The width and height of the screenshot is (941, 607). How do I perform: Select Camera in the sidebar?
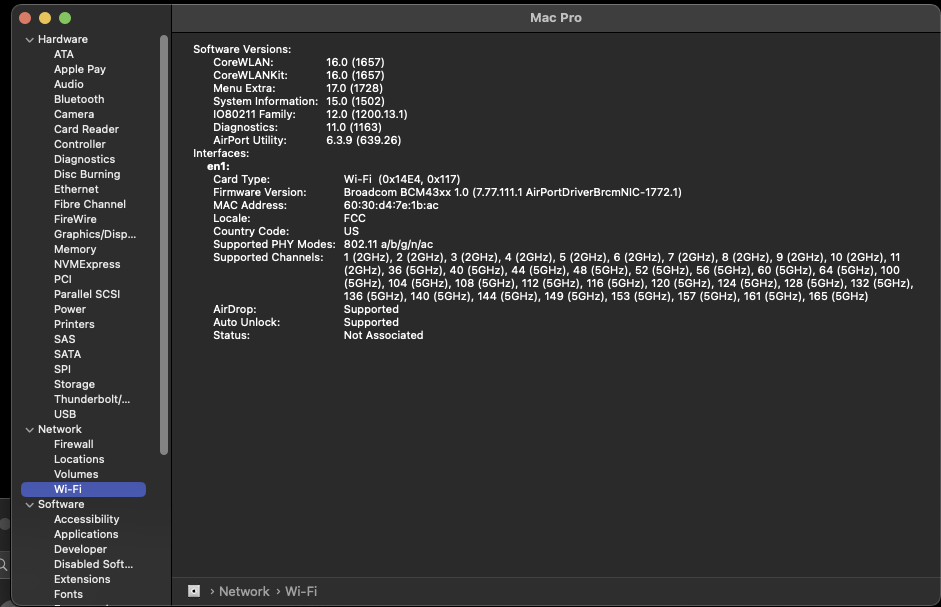click(x=74, y=114)
